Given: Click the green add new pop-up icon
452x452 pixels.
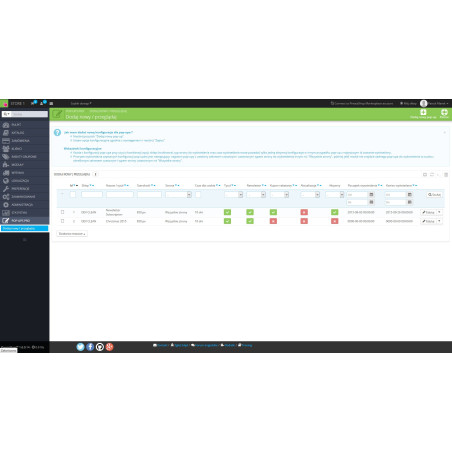Looking at the screenshot, I should coord(423,112).
